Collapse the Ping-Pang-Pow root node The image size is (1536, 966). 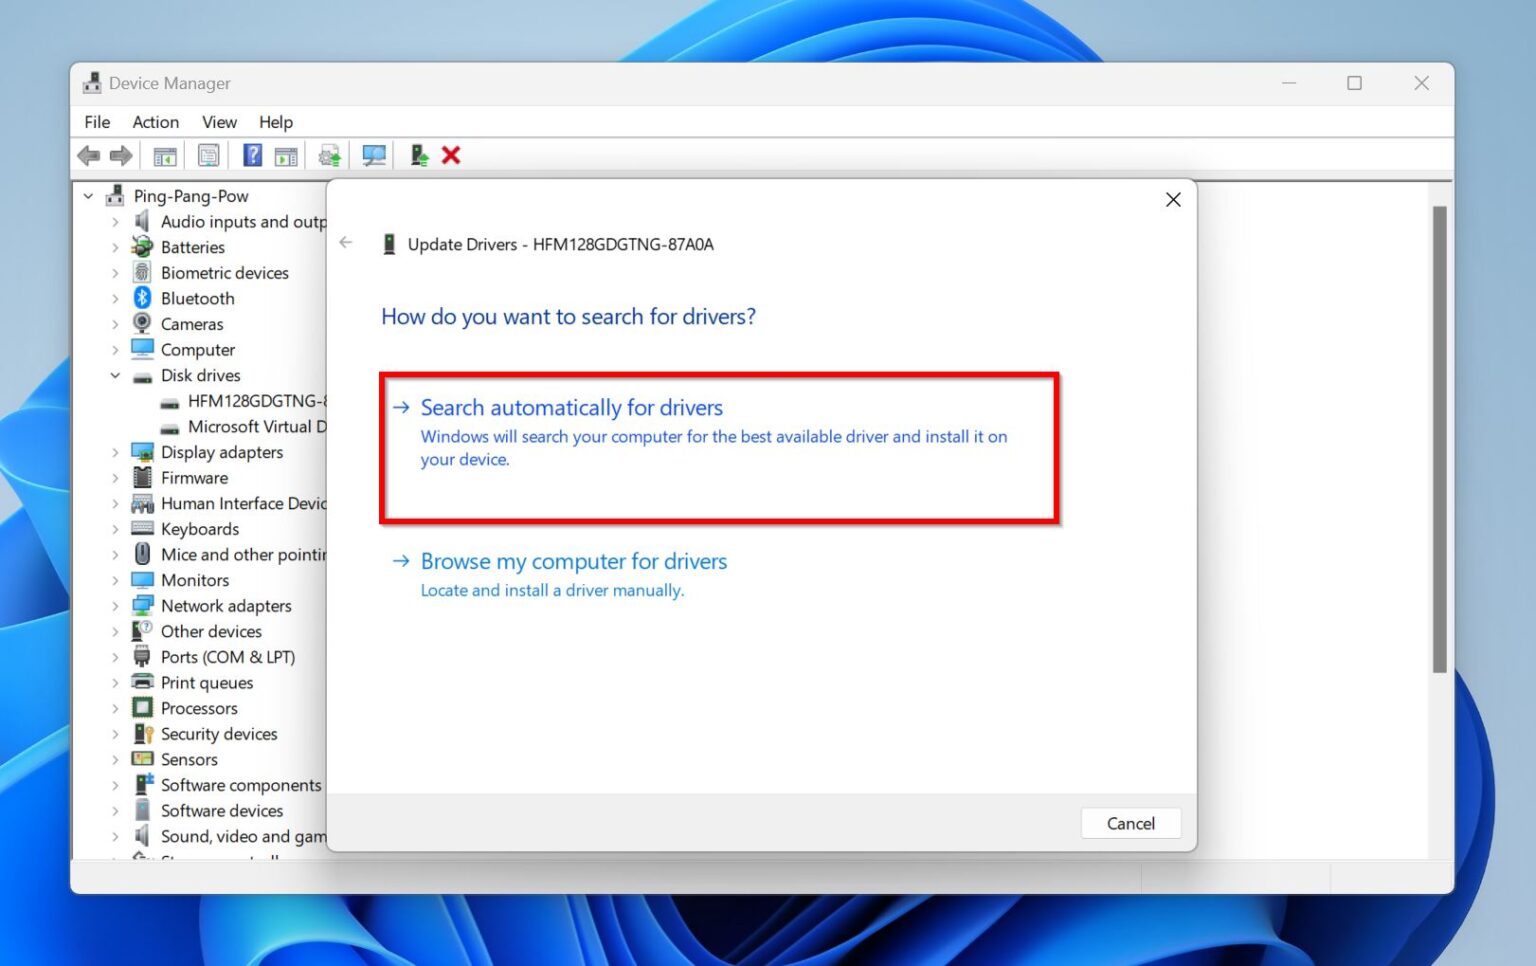[x=89, y=196]
